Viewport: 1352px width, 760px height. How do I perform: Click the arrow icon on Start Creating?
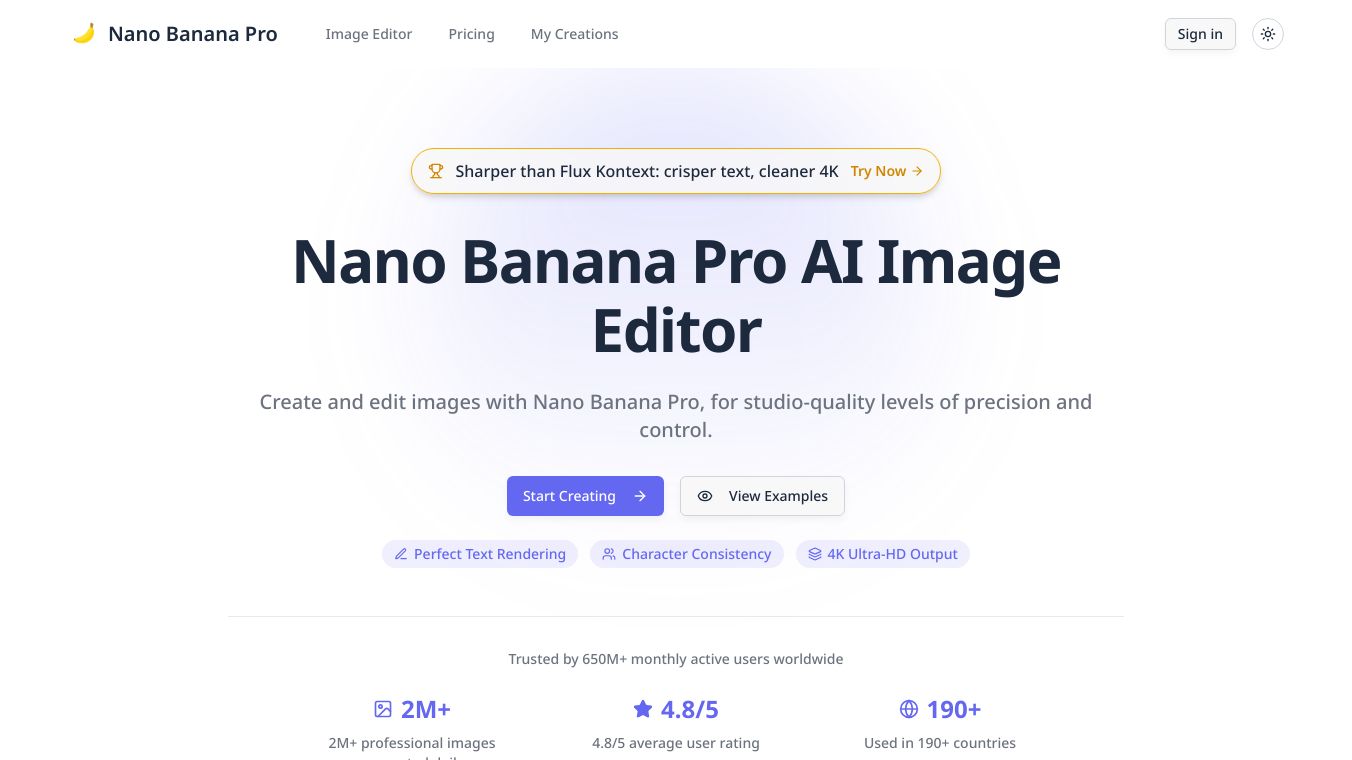click(x=640, y=496)
